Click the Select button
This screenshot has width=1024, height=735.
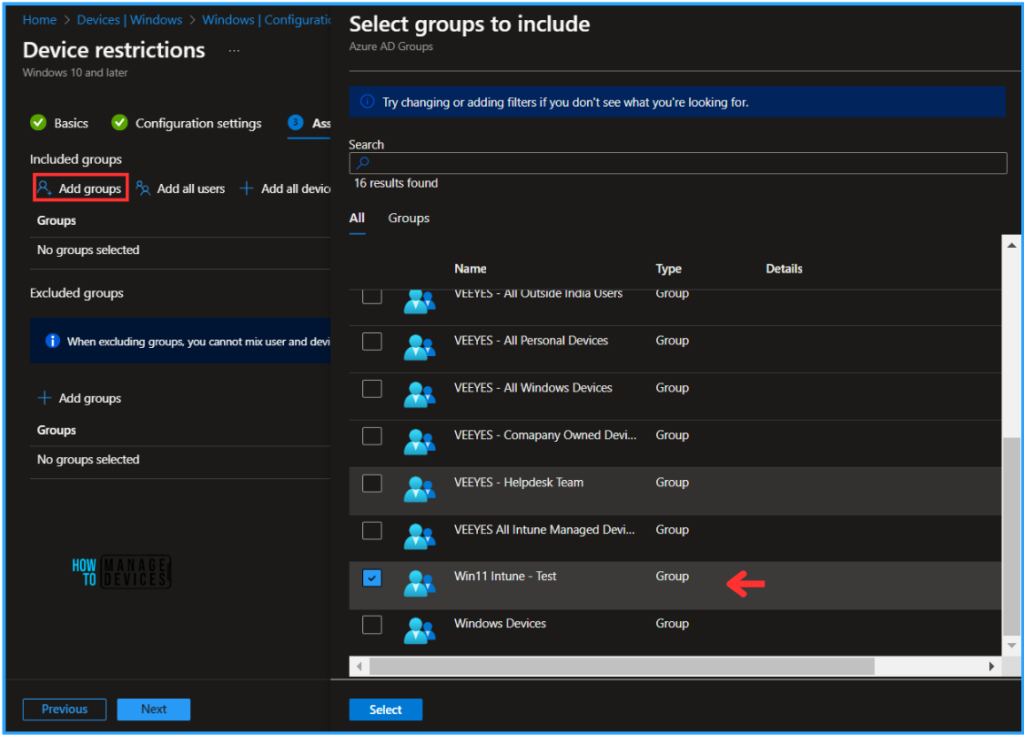tap(385, 710)
